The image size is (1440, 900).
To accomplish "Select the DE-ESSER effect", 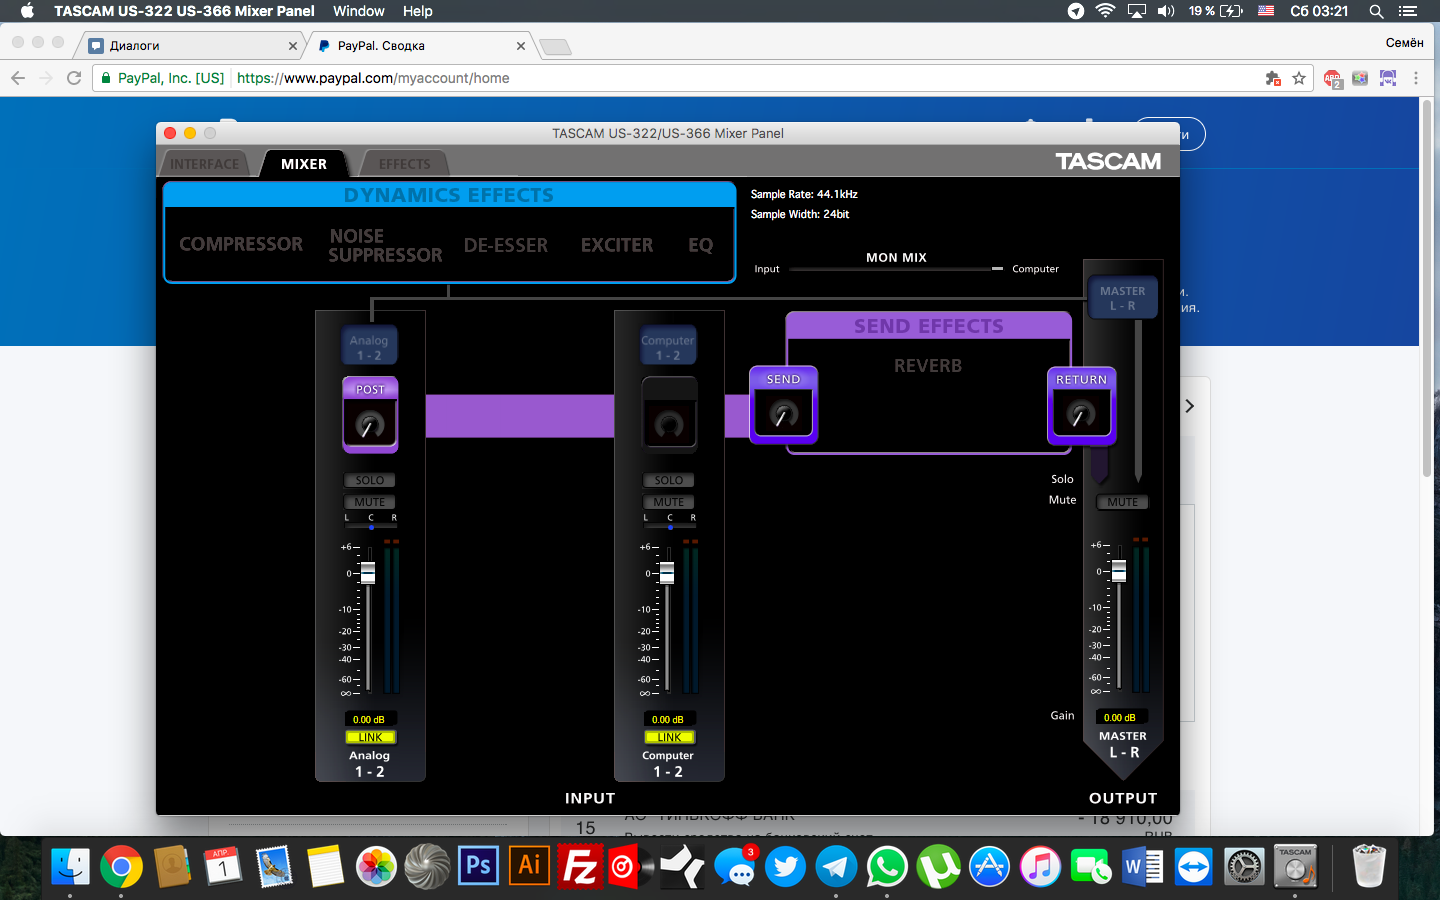I will [x=506, y=245].
